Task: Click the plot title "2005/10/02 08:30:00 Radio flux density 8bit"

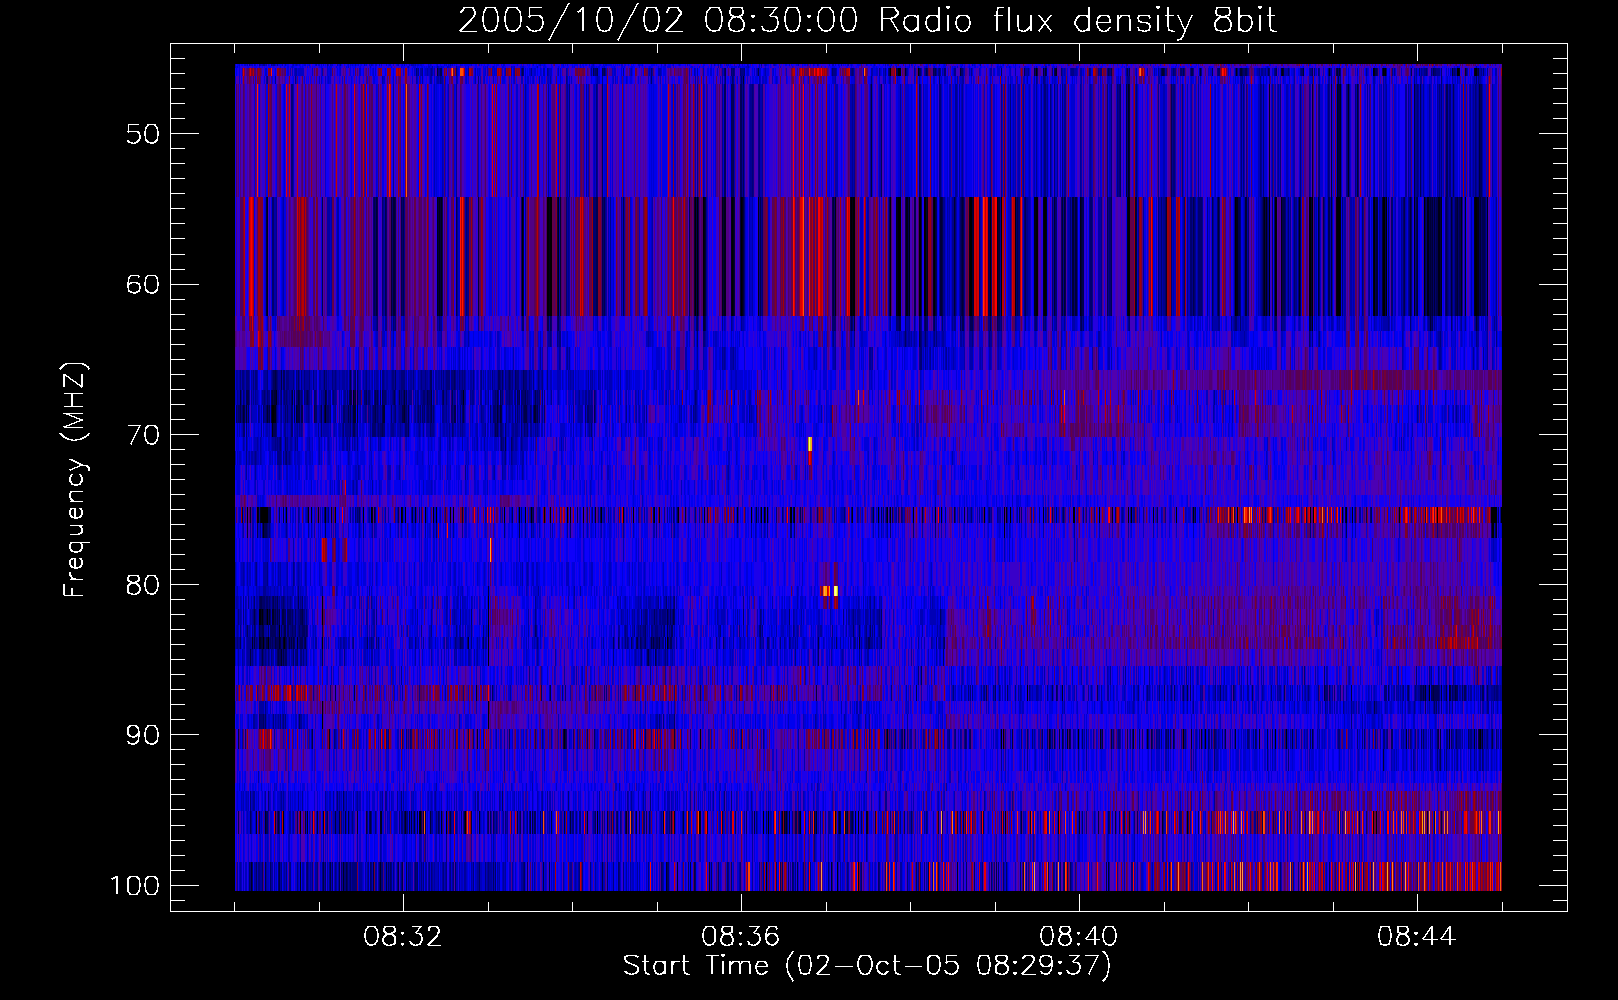Action: pos(868,21)
